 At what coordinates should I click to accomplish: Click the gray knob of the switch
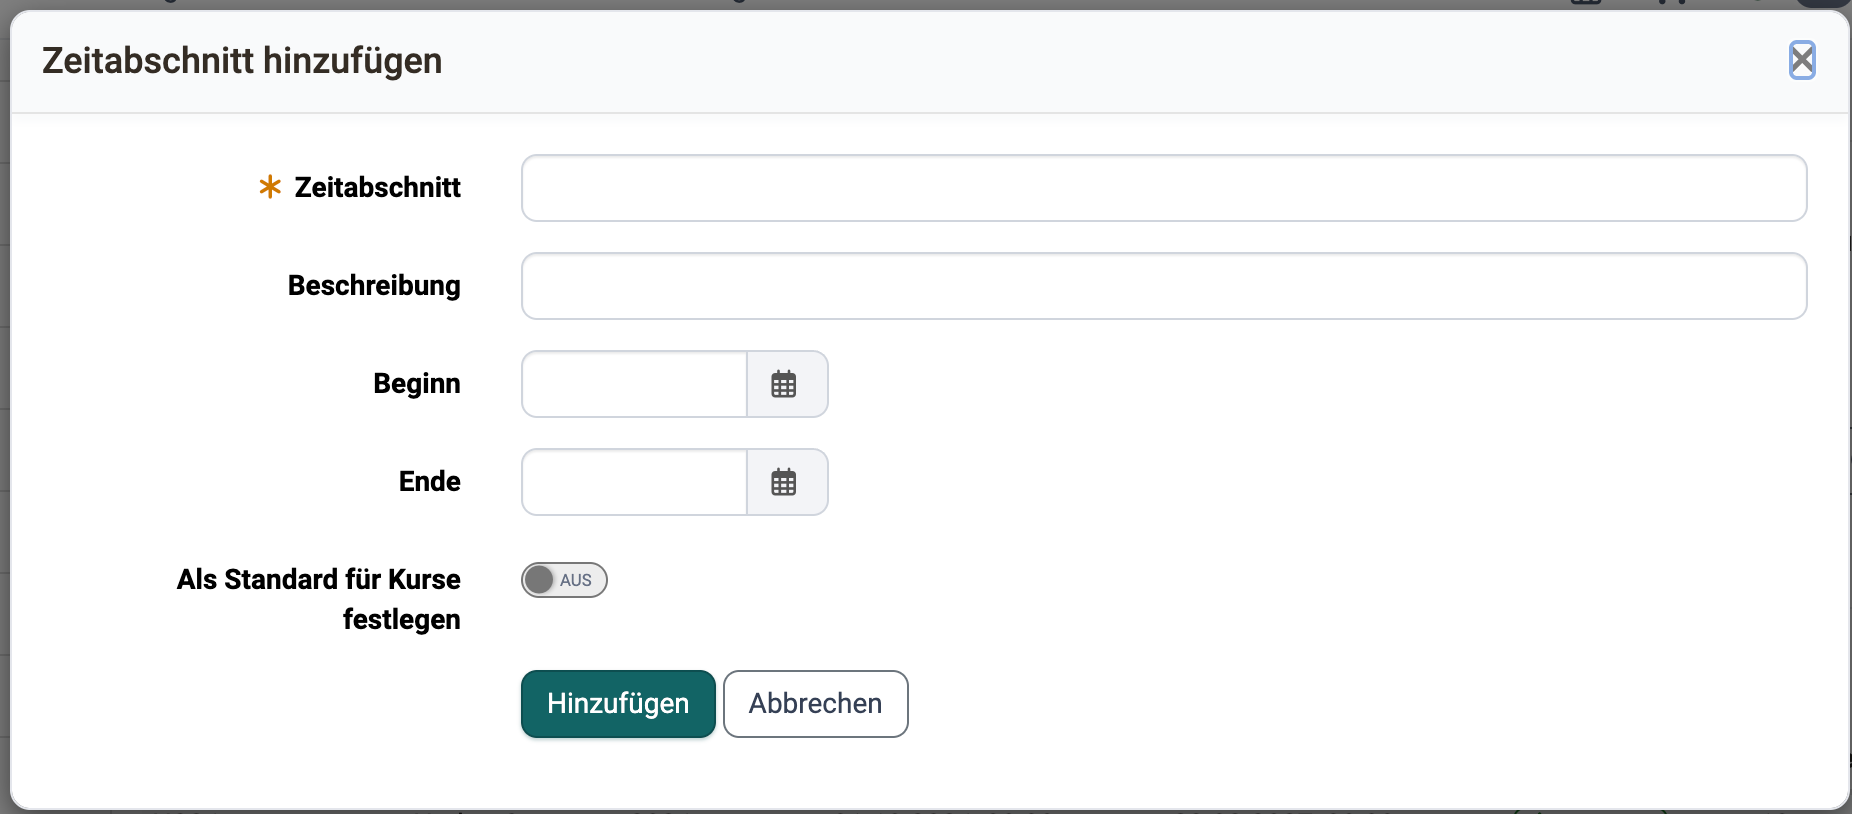point(539,580)
